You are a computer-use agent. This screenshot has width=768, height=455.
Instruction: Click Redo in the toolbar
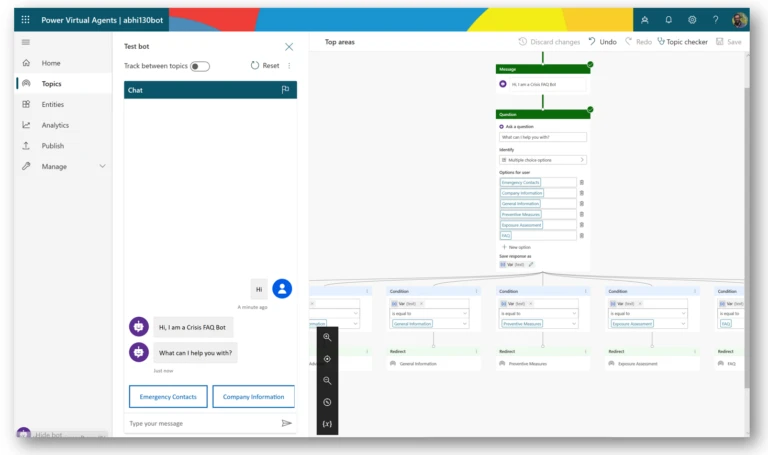tap(638, 42)
